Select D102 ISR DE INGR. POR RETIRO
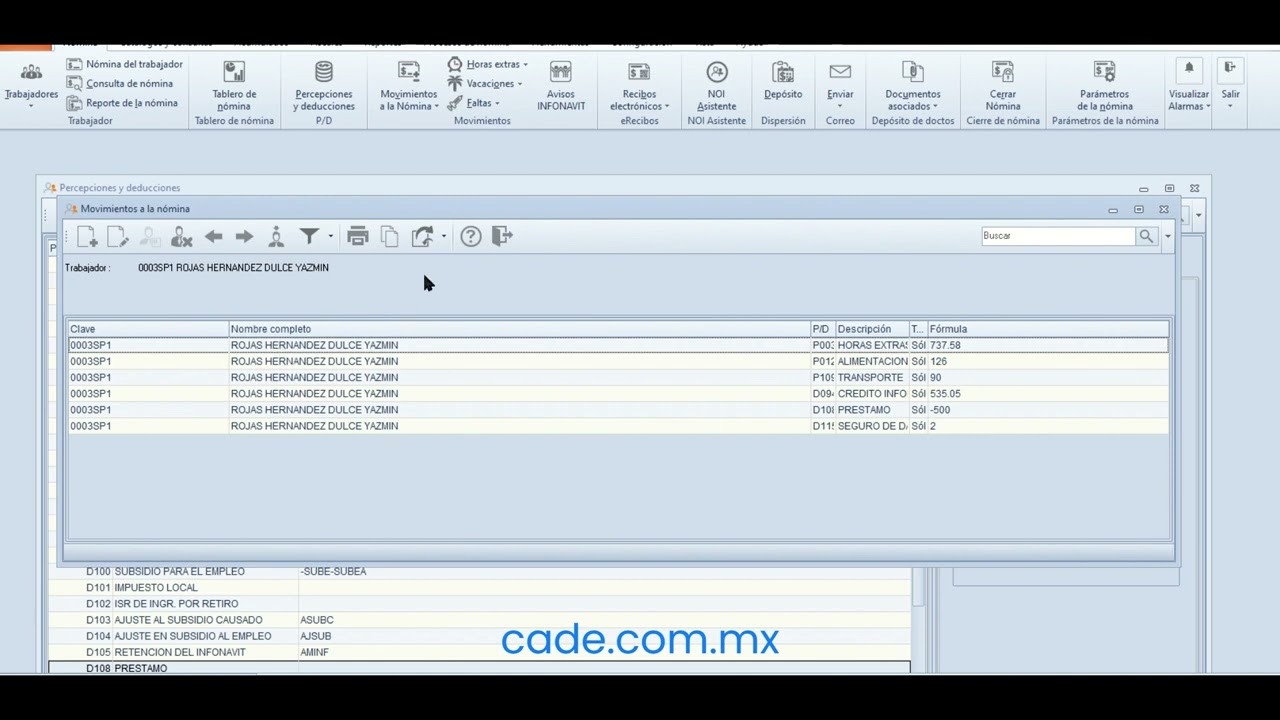The image size is (1280, 720). (x=480, y=603)
